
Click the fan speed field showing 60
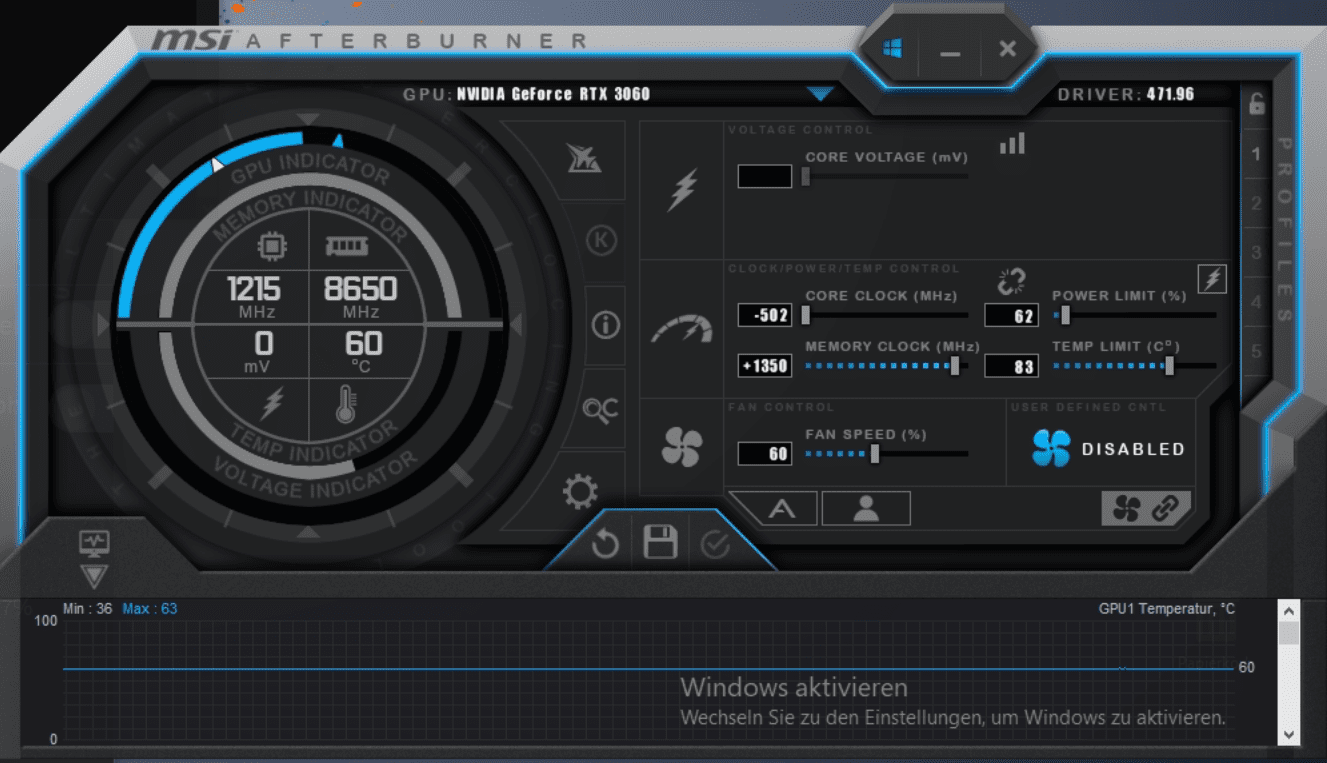click(765, 453)
